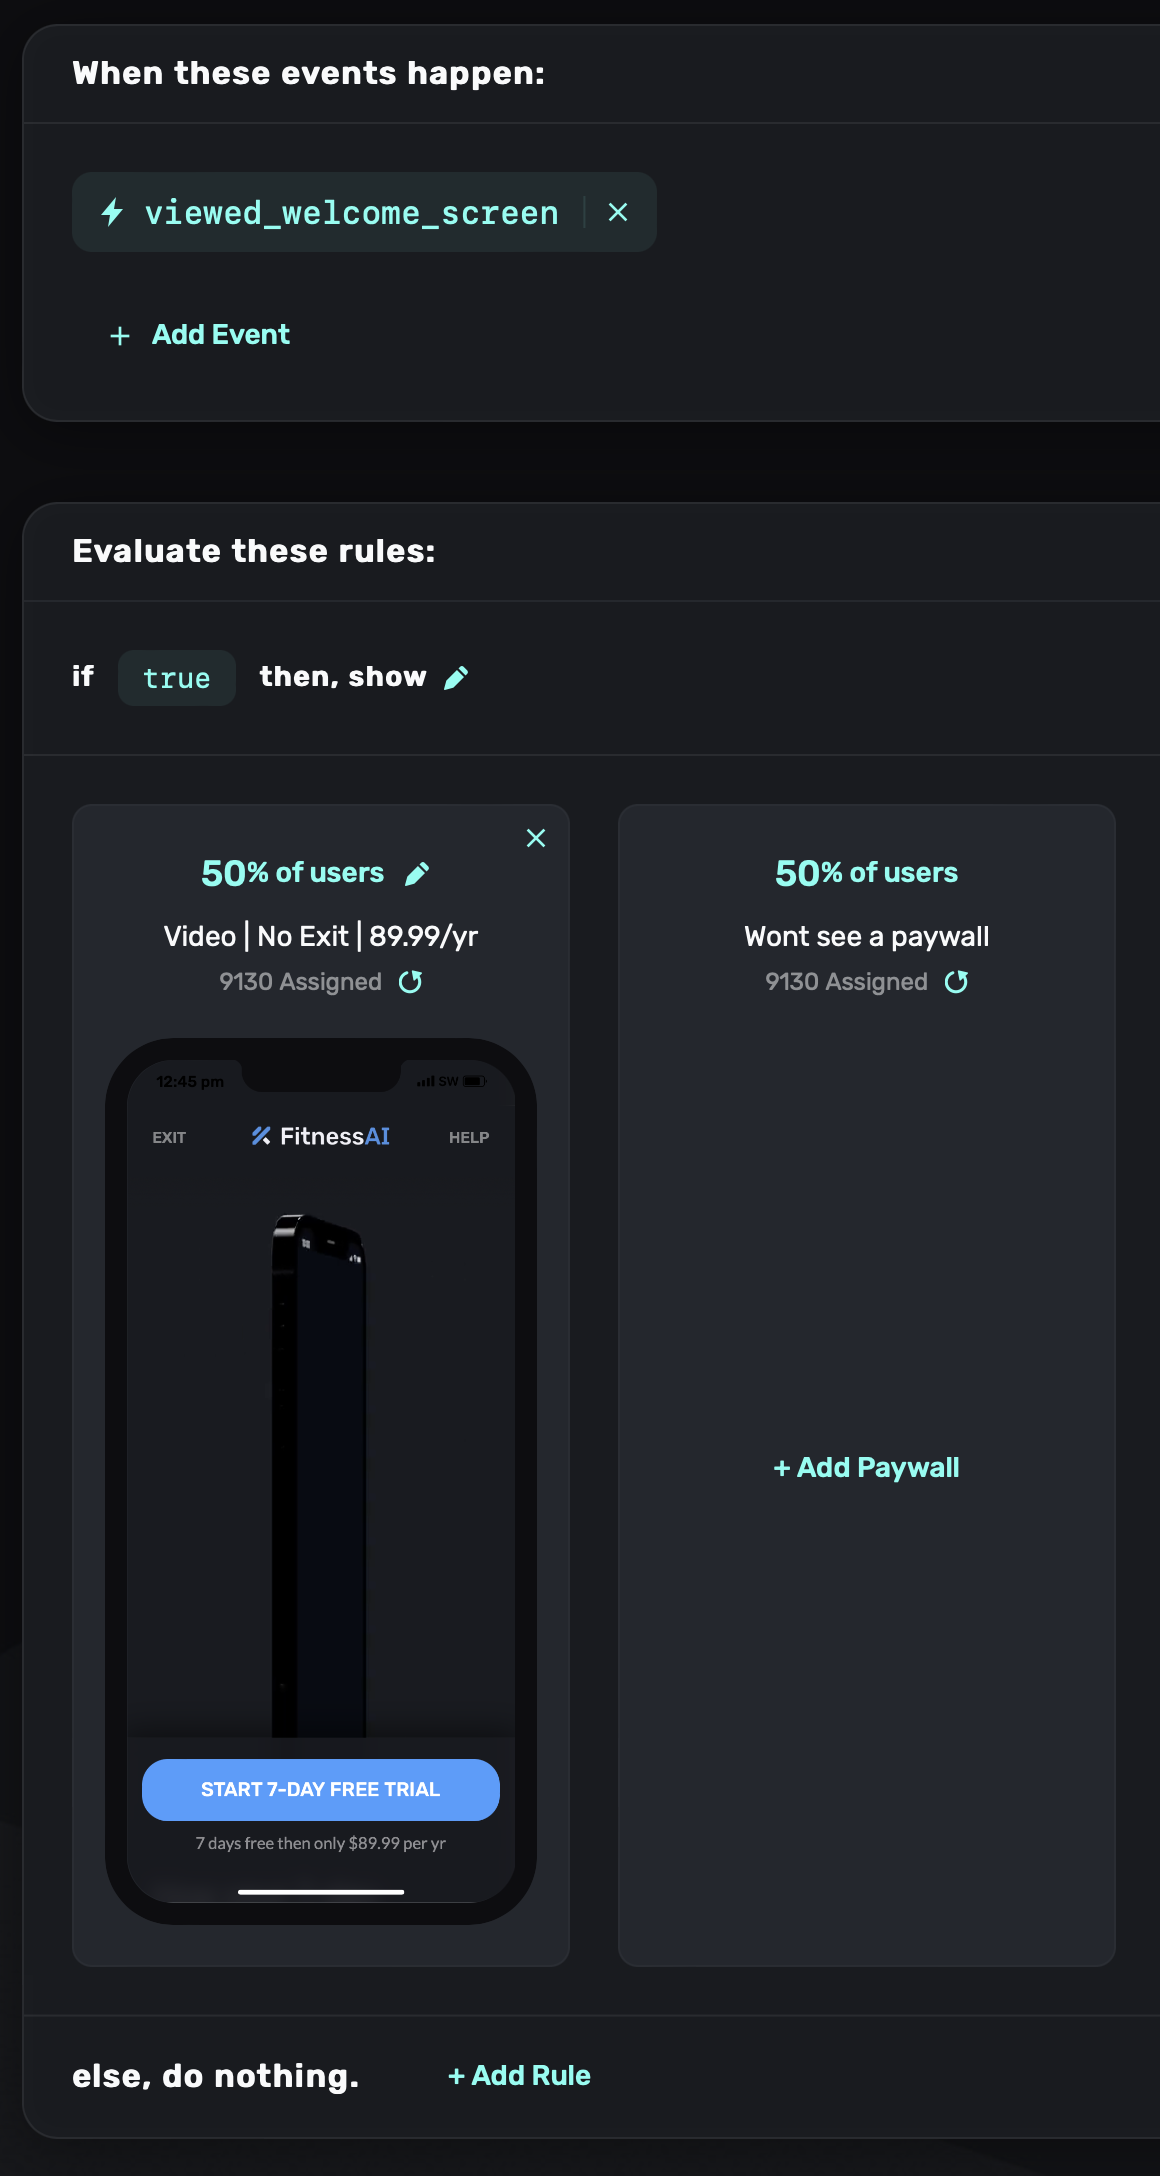
Task: Edit the rule with the pencil icon
Action: tap(456, 678)
